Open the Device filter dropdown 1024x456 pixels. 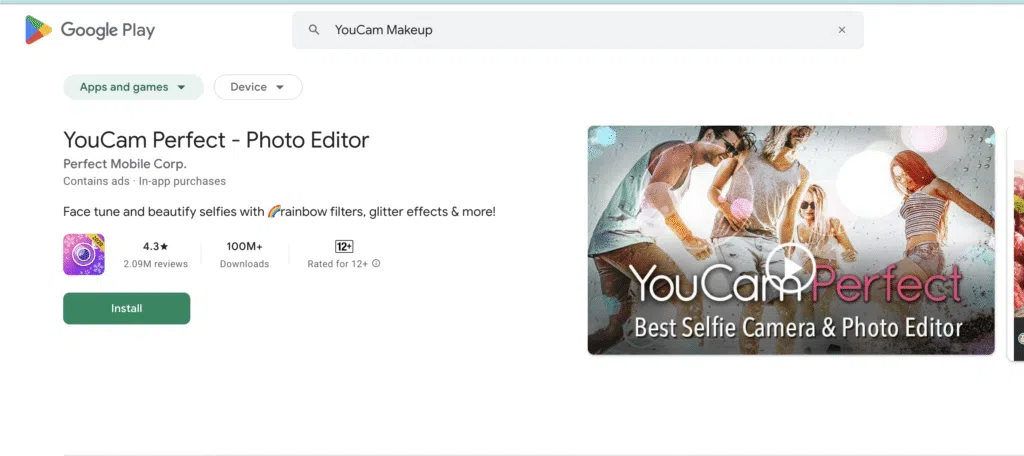tap(258, 87)
